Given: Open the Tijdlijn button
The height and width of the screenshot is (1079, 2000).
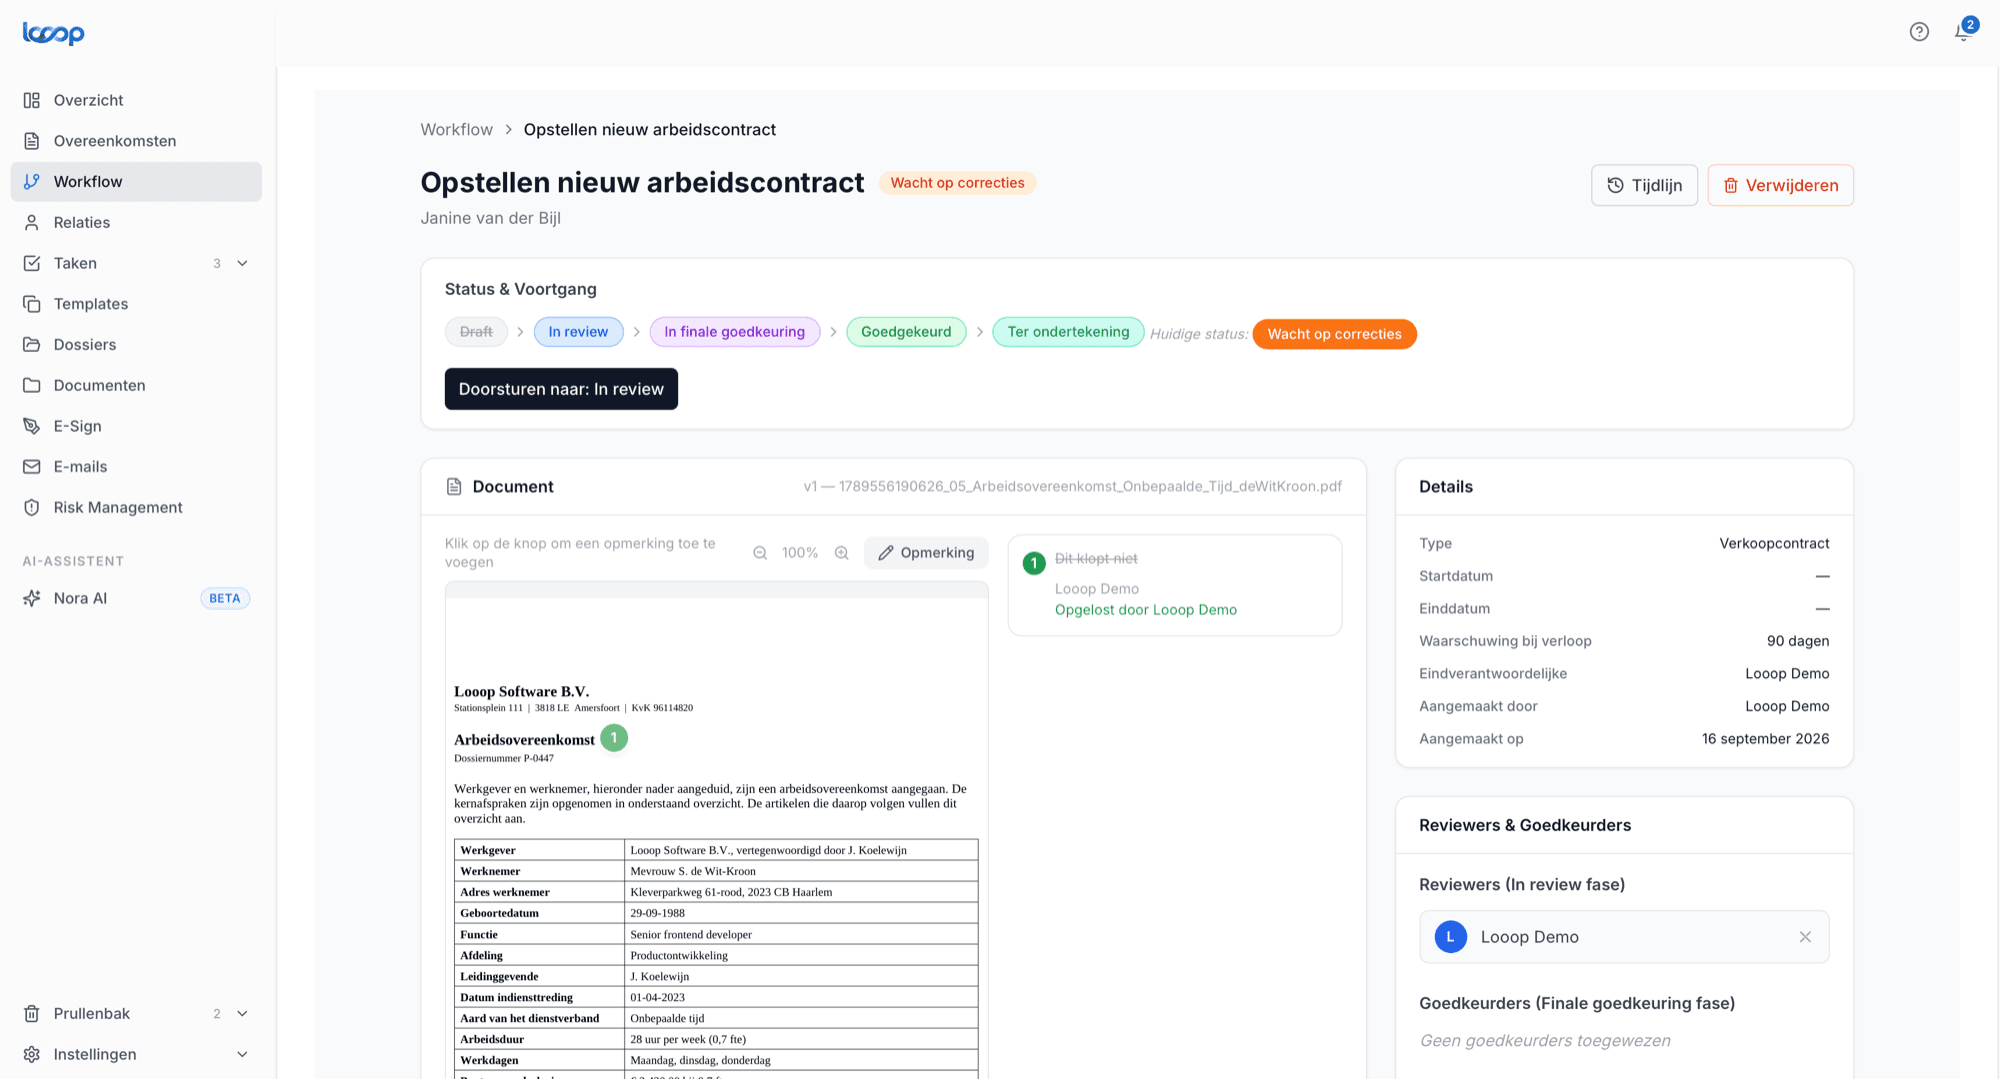Looking at the screenshot, I should coord(1644,185).
